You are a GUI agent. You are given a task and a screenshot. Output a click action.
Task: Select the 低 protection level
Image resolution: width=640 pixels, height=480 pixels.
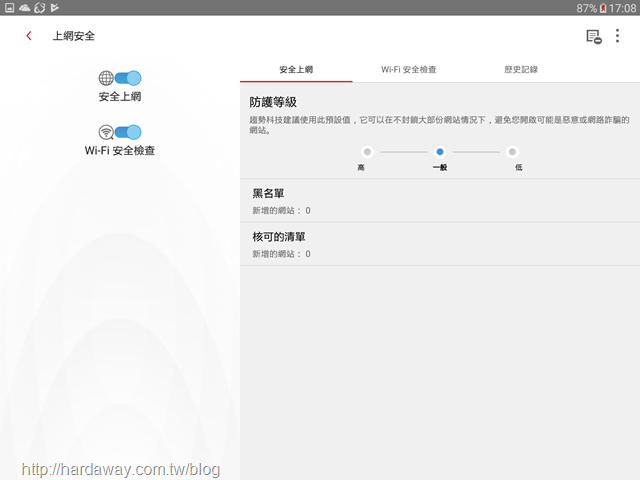(512, 152)
